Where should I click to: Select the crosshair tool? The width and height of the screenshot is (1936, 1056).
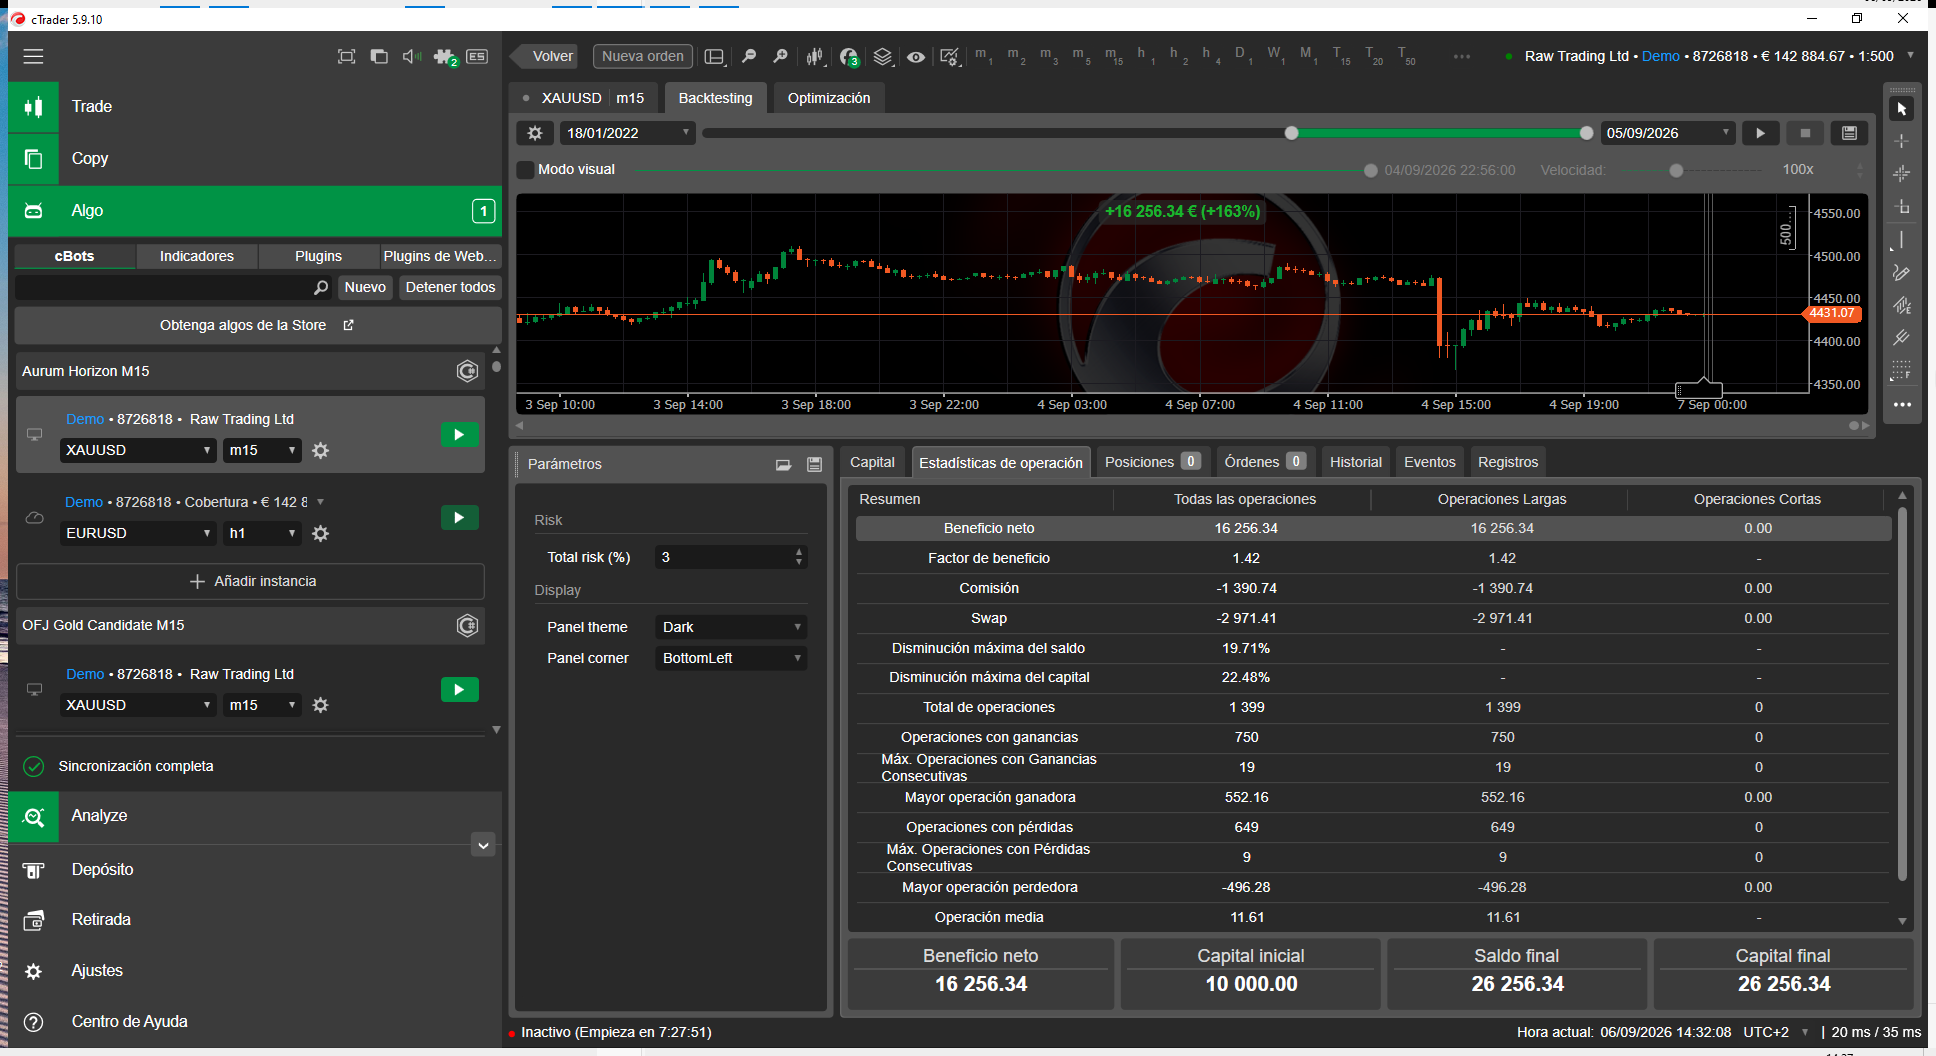1902,141
